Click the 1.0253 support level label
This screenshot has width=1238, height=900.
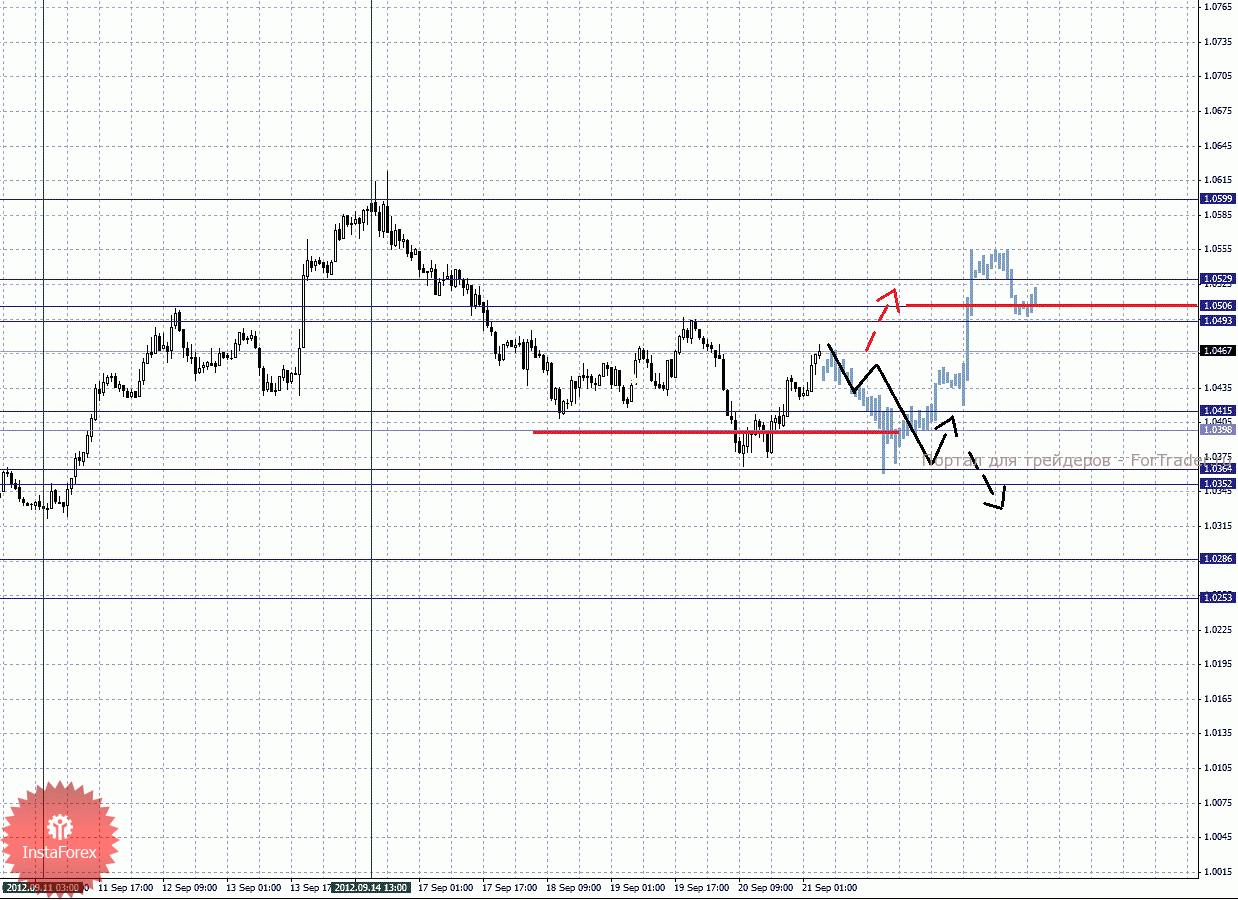pos(1217,597)
